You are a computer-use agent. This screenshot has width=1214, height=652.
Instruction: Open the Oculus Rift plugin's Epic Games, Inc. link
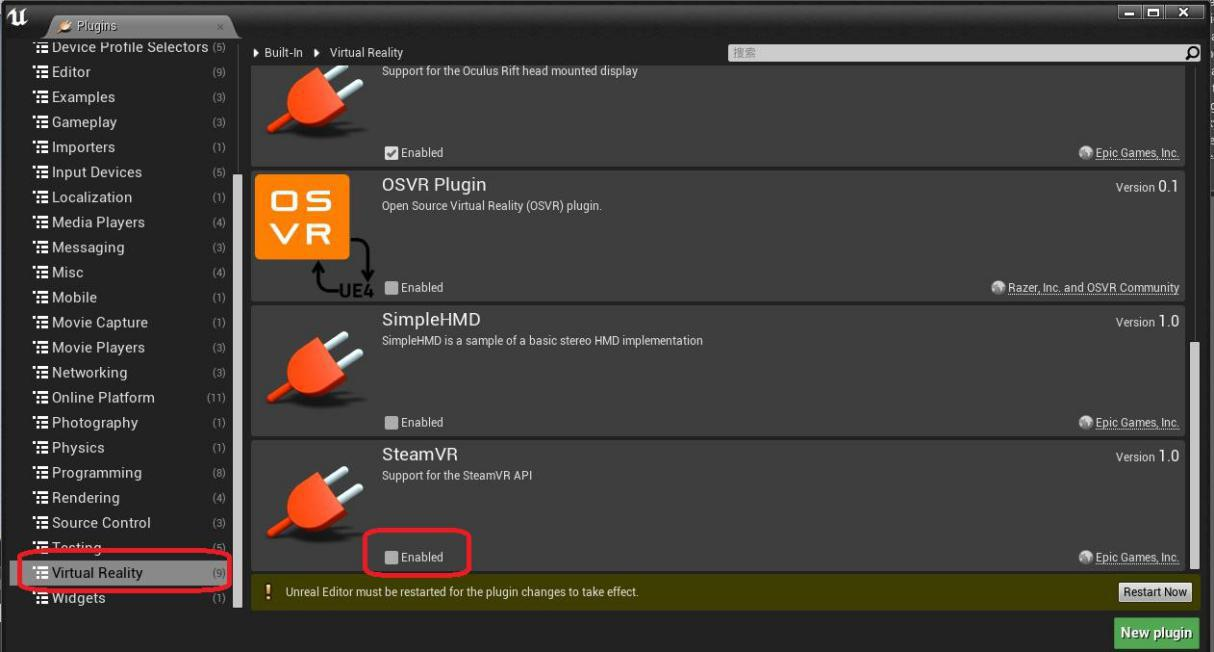coord(1137,153)
